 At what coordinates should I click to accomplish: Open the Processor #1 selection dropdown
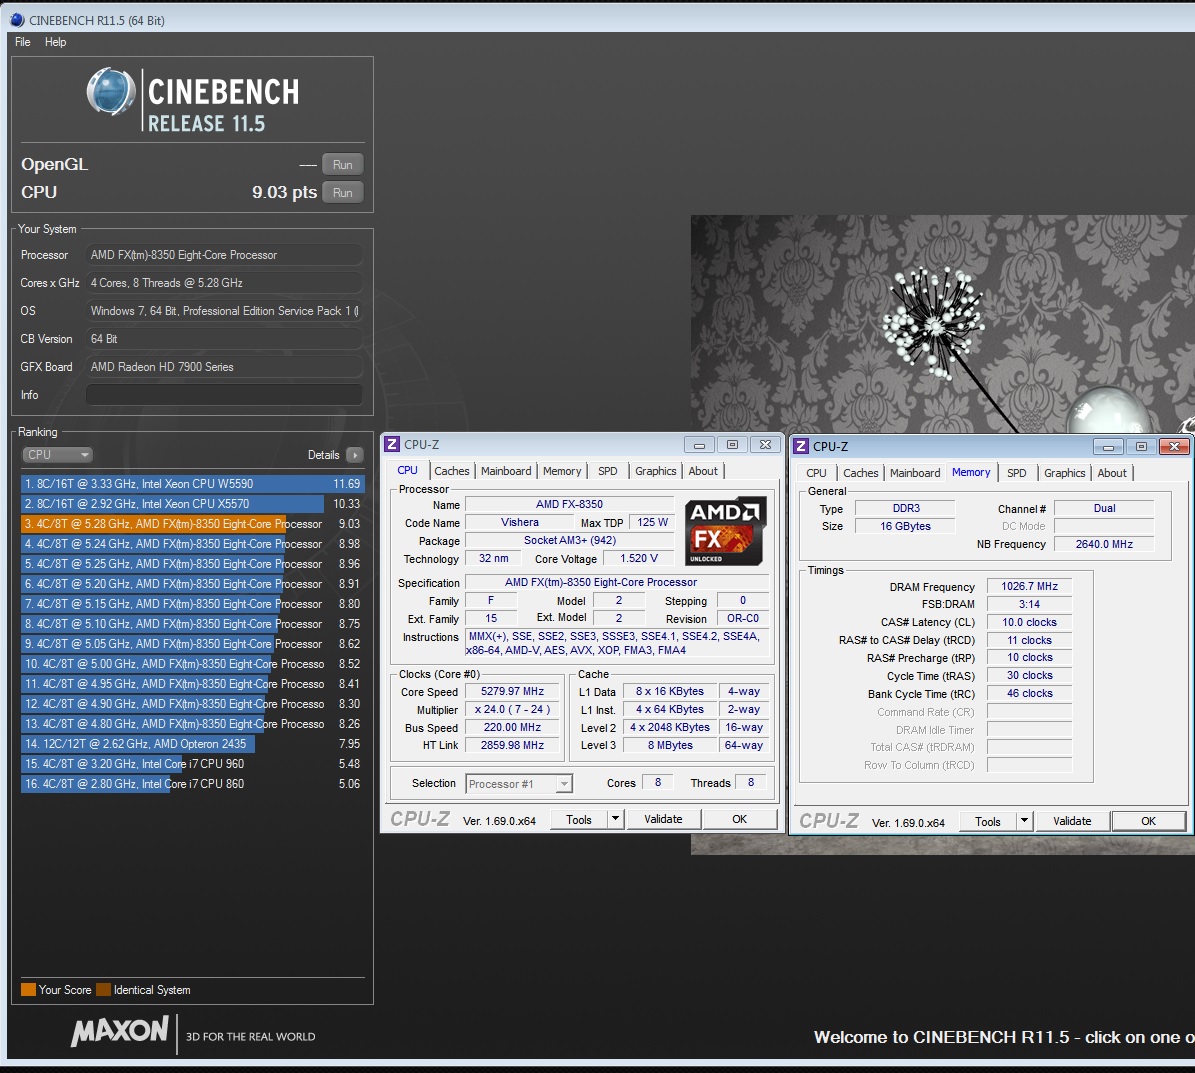(518, 783)
